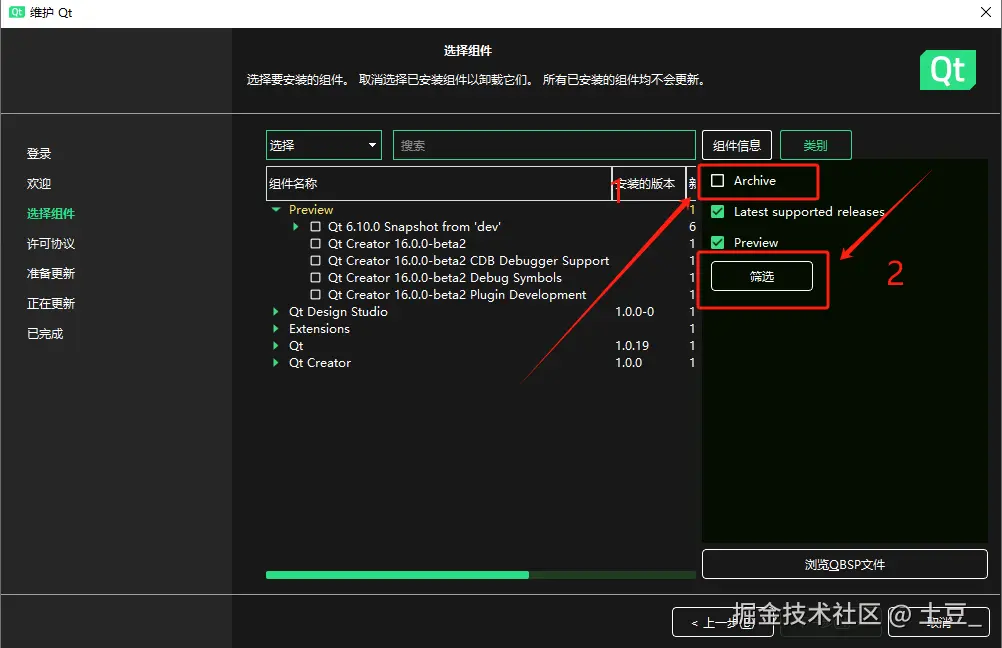Screen dimensions: 1002x648
Task: Check Qt Creator 16.0.0-beta2 CDB Debugger Support
Action: point(315,261)
